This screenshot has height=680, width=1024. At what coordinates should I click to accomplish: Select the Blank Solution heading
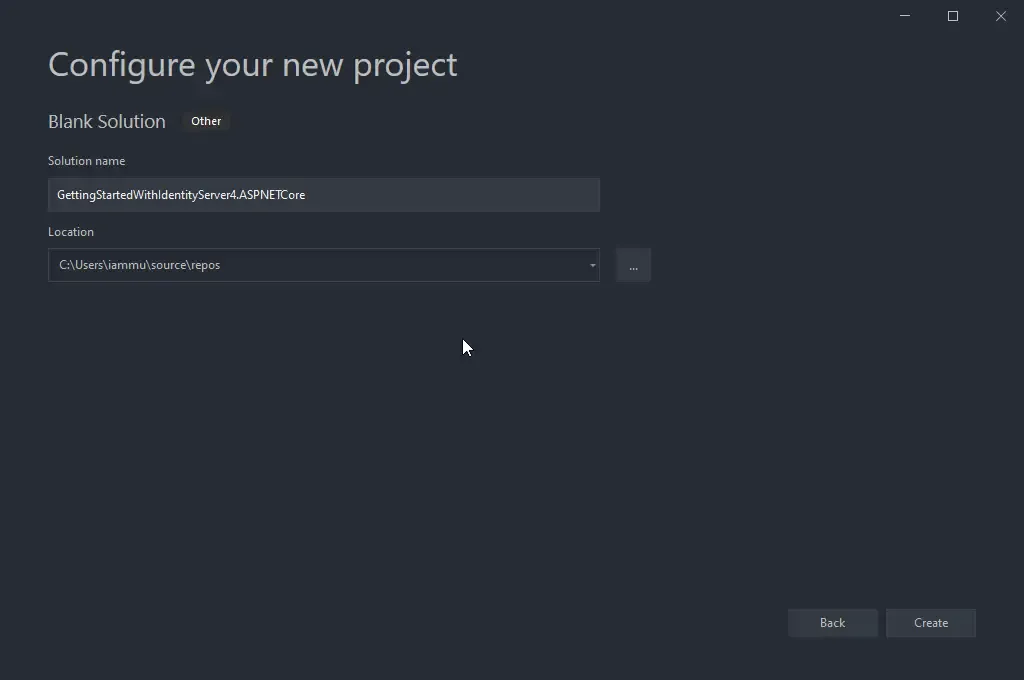click(x=106, y=121)
